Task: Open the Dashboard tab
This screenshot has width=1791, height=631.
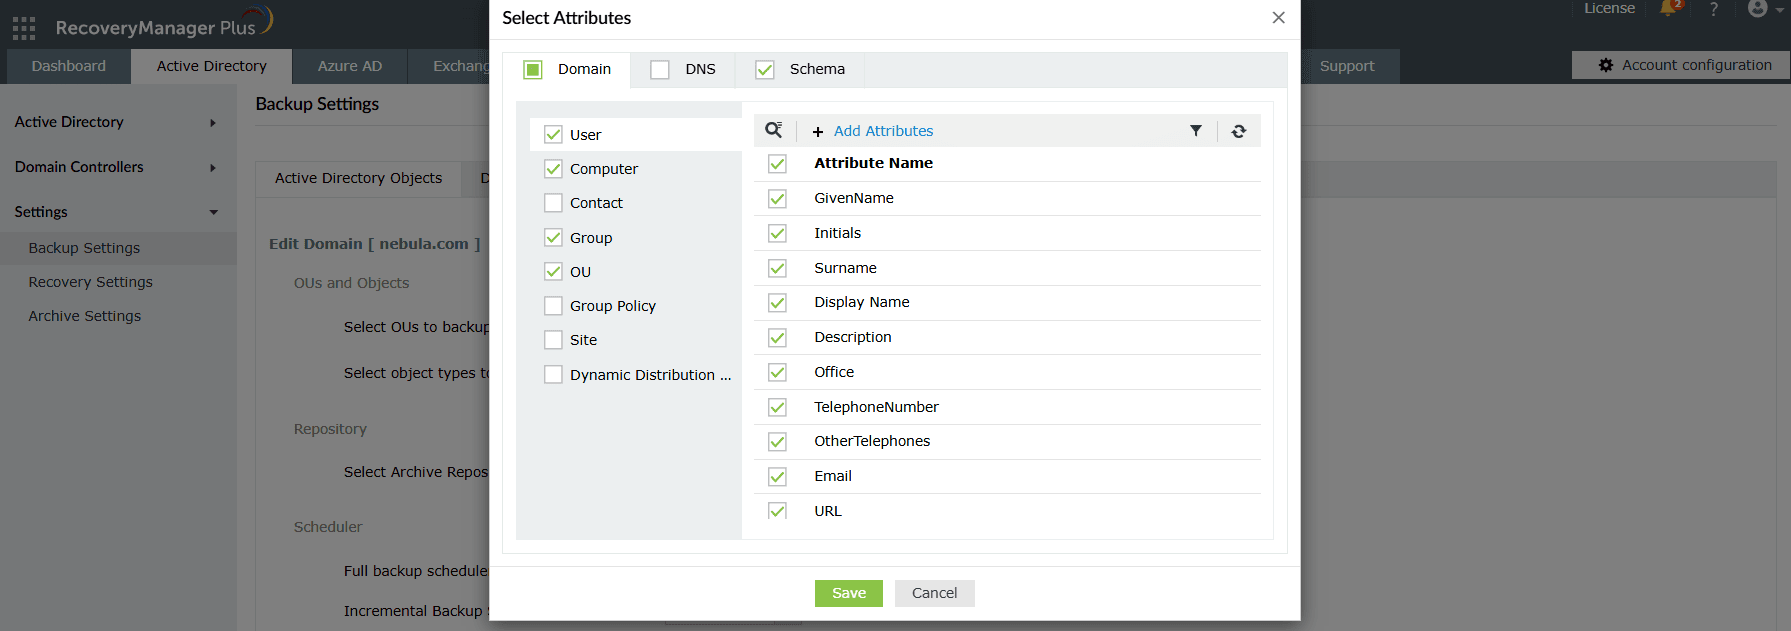Action: pyautogui.click(x=69, y=66)
